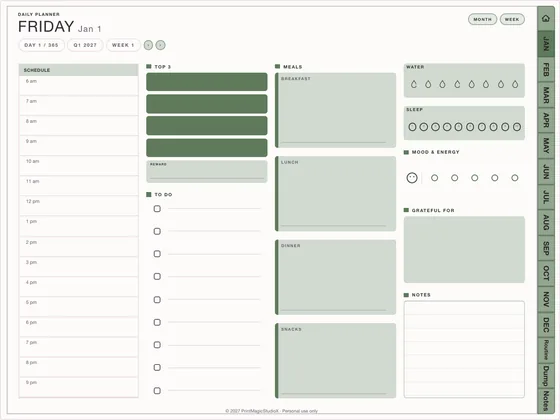Image resolution: width=560 pixels, height=420 pixels.
Task: Mark the third water drop
Action: (x=442, y=84)
